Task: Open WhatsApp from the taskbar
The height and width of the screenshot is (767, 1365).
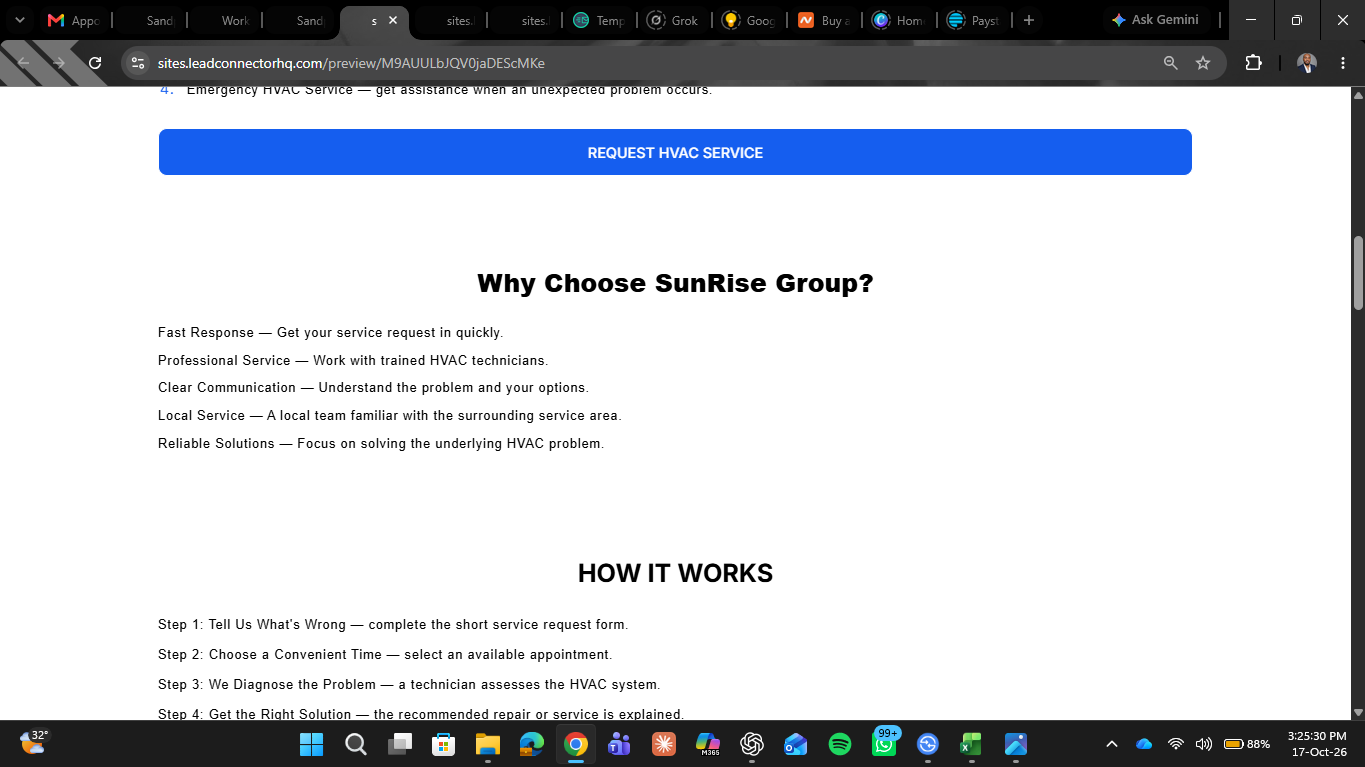Action: (x=884, y=744)
